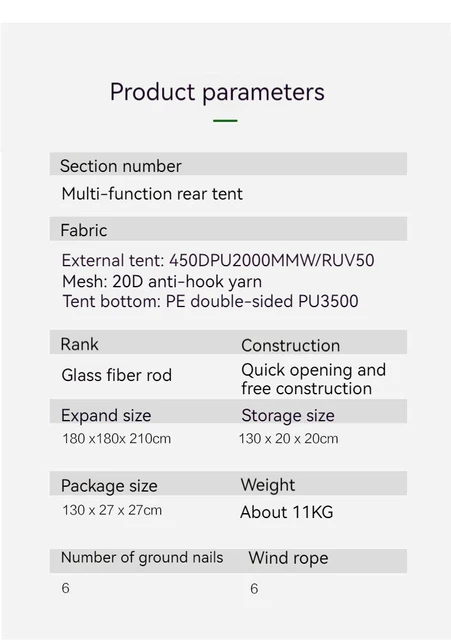Select the Construction header label
Image resolution: width=451 pixels, height=640 pixels.
coord(290,346)
